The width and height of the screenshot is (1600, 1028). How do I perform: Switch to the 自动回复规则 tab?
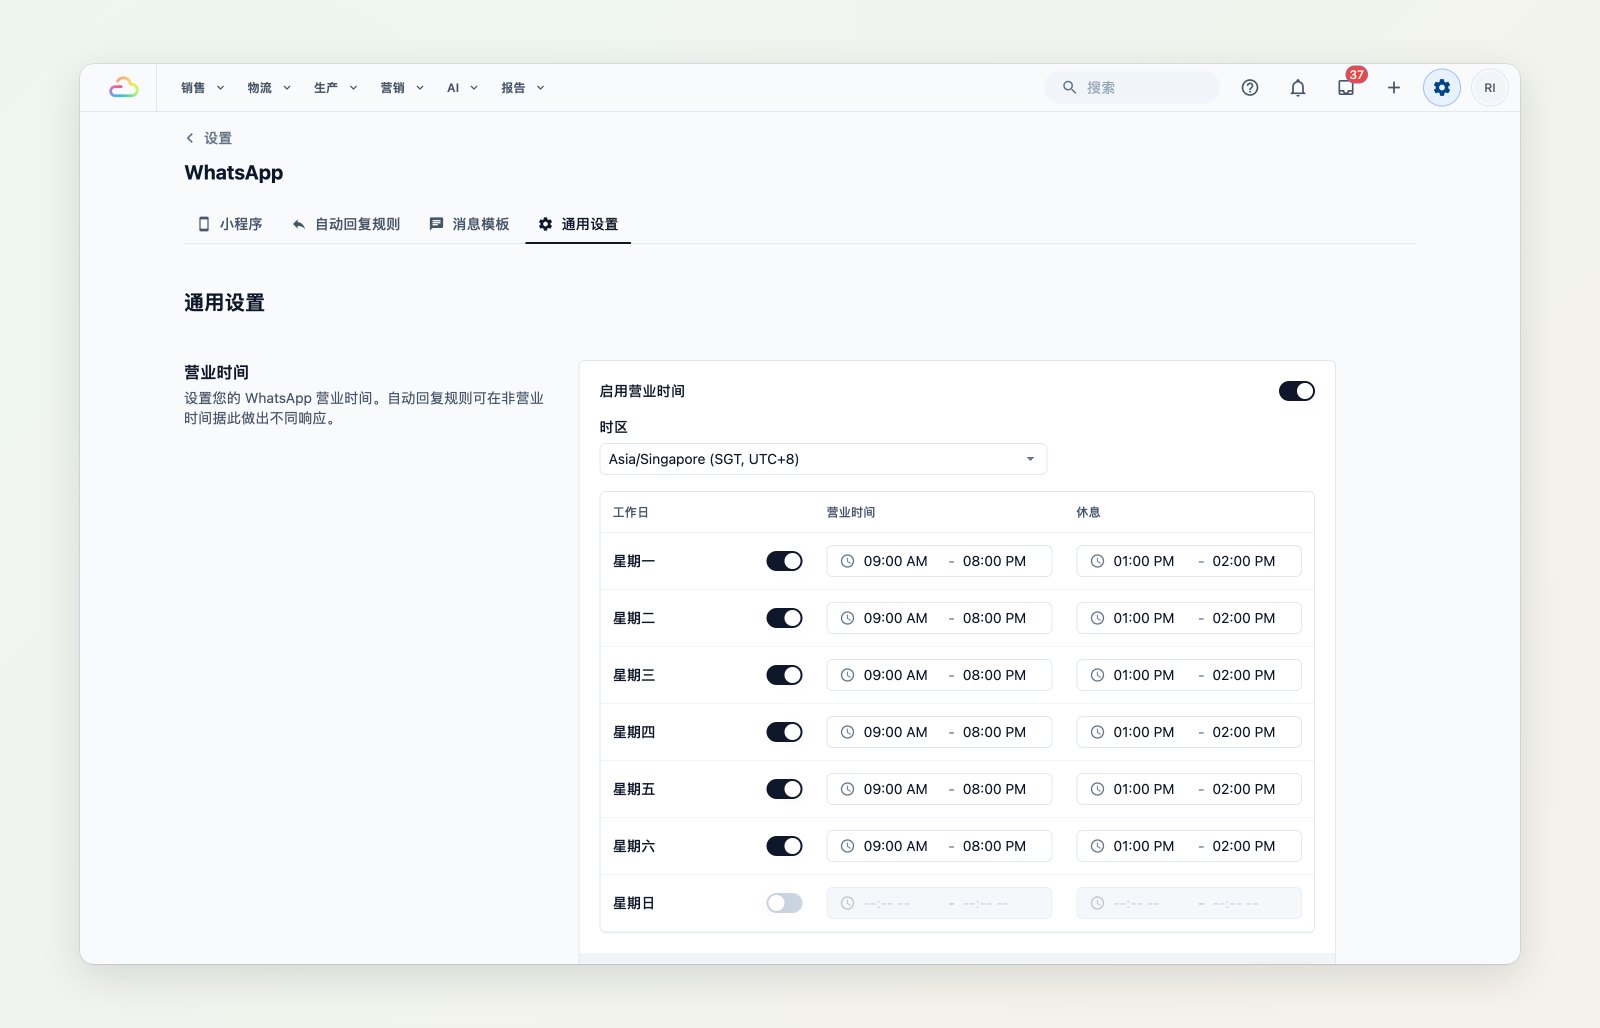346,224
